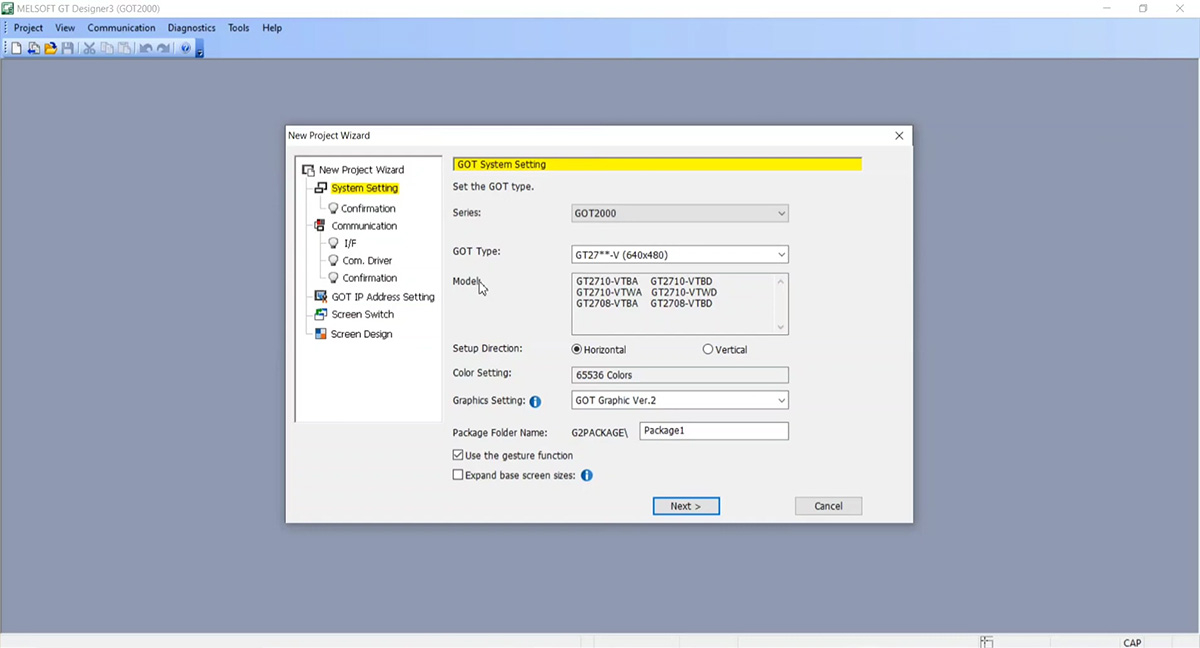This screenshot has width=1200, height=648.
Task: Click the GOT System Setting yellow header
Action: (657, 164)
